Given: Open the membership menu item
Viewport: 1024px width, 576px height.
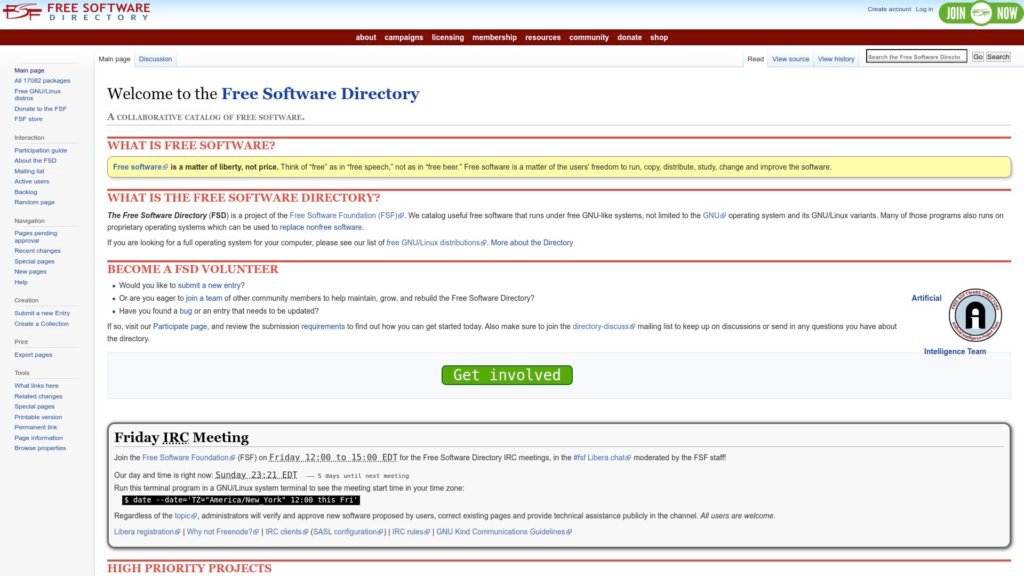Looking at the screenshot, I should pyautogui.click(x=494, y=37).
